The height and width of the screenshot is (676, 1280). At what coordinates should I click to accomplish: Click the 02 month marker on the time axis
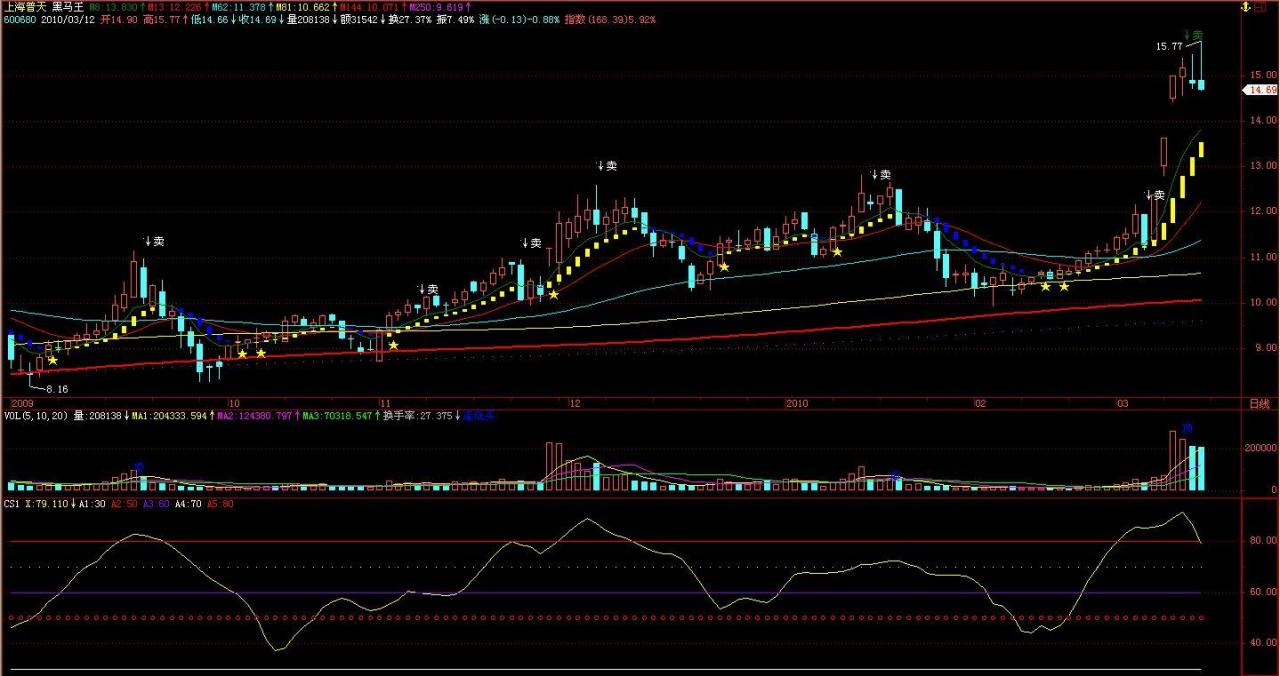click(980, 403)
